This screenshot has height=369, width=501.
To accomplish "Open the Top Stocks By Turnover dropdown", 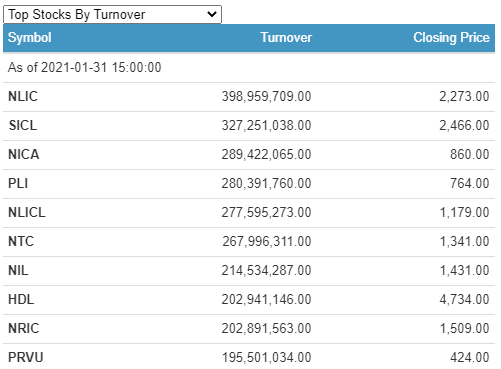I will 112,14.
